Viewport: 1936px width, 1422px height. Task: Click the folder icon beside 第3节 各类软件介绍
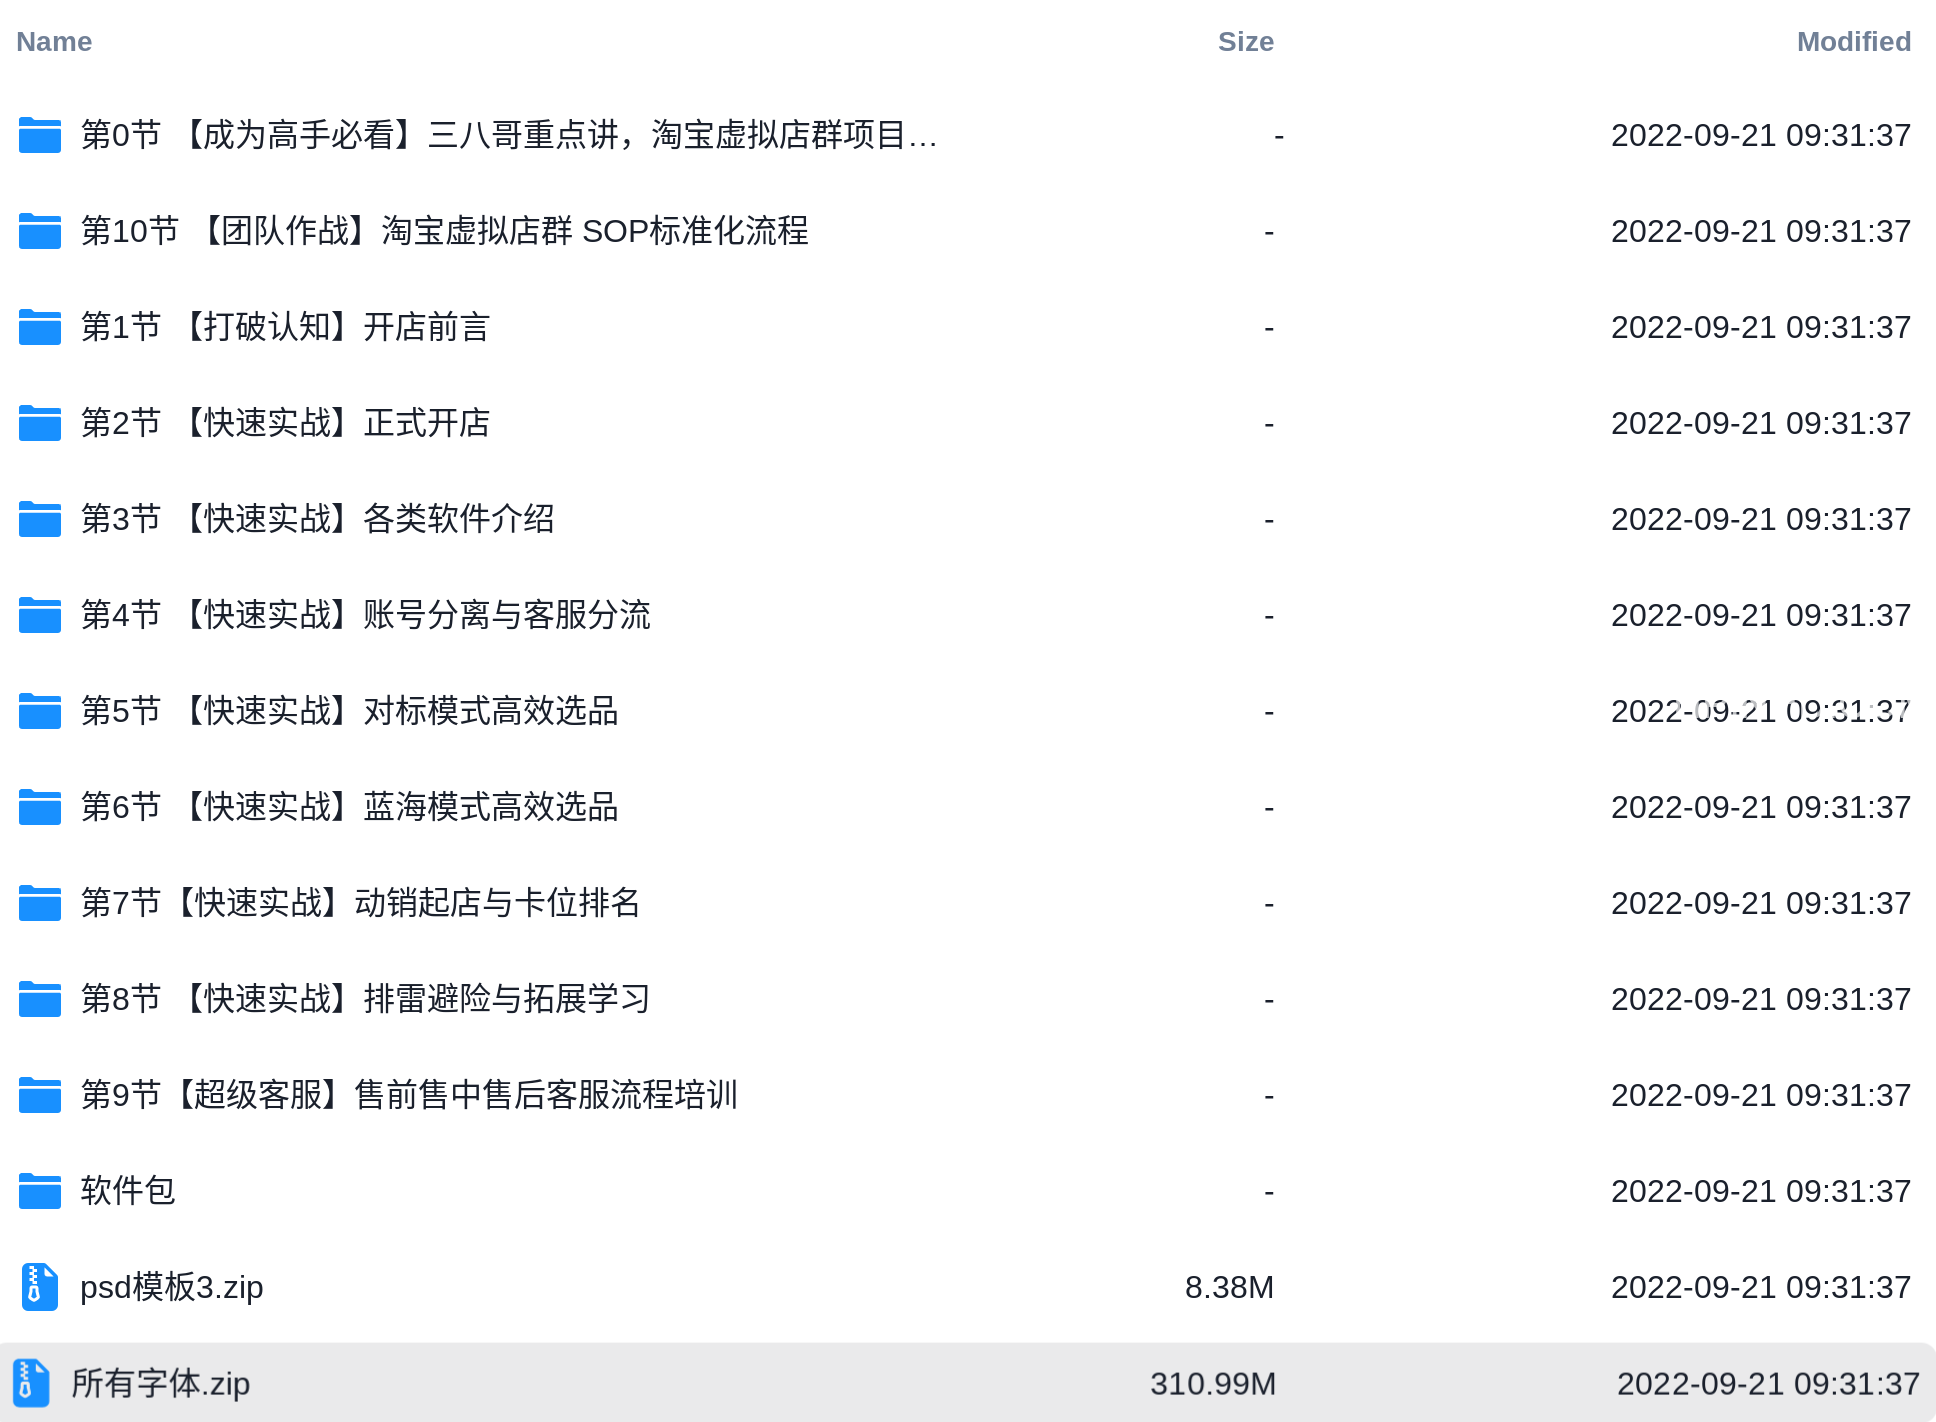(x=40, y=519)
